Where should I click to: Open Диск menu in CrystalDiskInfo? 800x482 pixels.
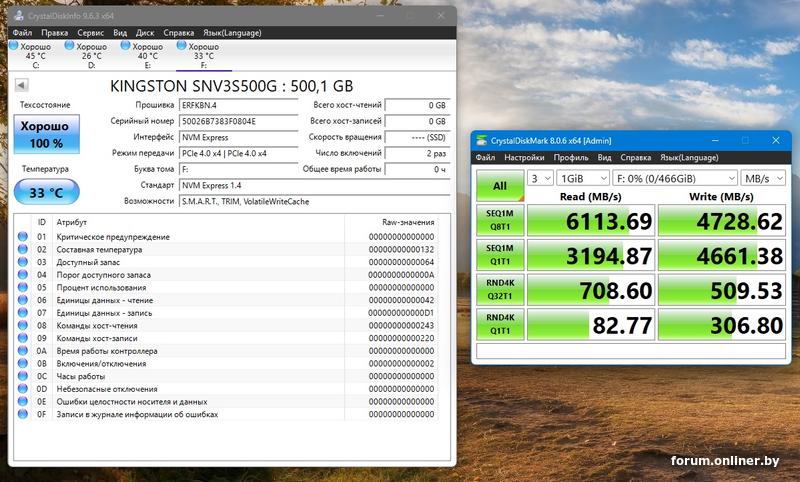tap(145, 33)
